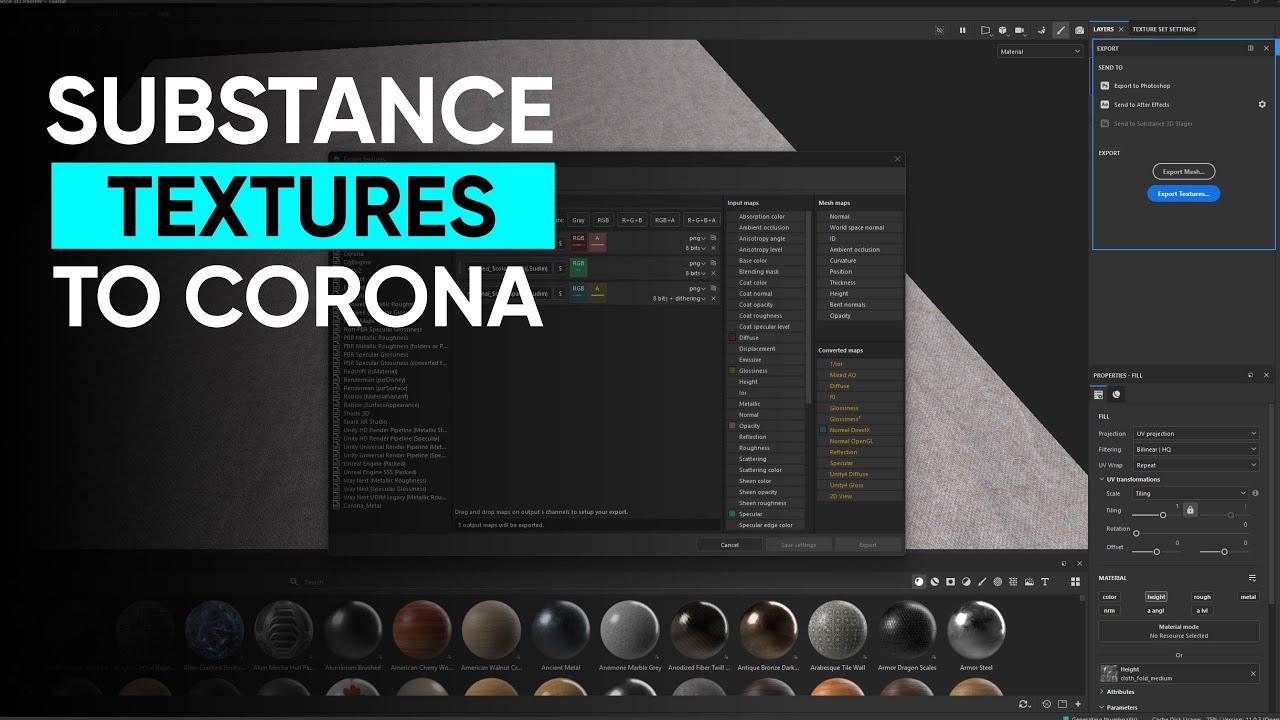The width and height of the screenshot is (1280, 720).
Task: Click the Scale info icon
Action: [x=1255, y=493]
